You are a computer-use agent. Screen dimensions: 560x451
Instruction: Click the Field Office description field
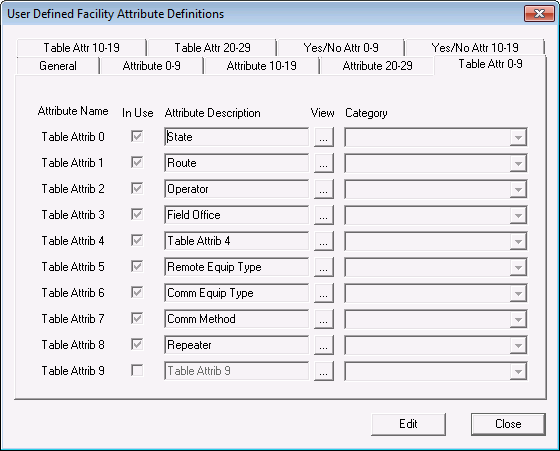pyautogui.click(x=236, y=215)
